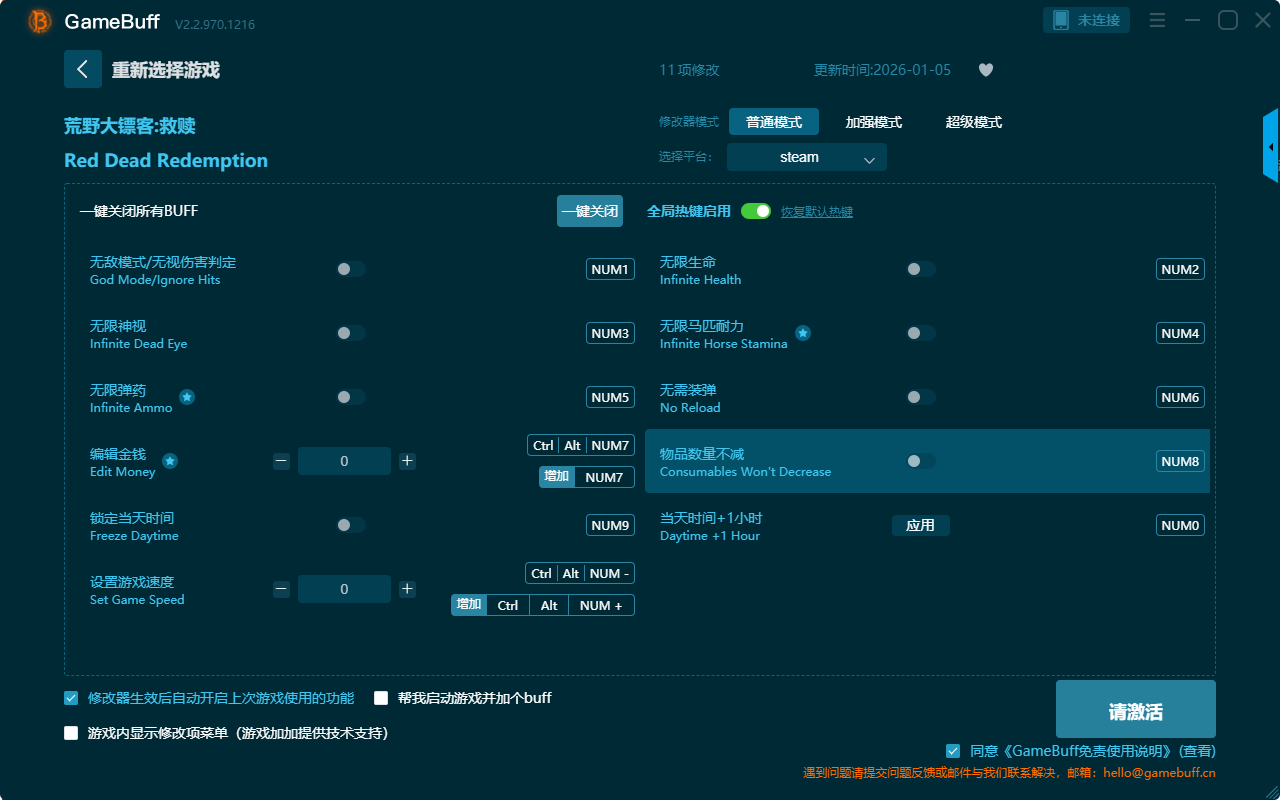
Task: Click the Set Game Speed value field
Action: coord(344,589)
